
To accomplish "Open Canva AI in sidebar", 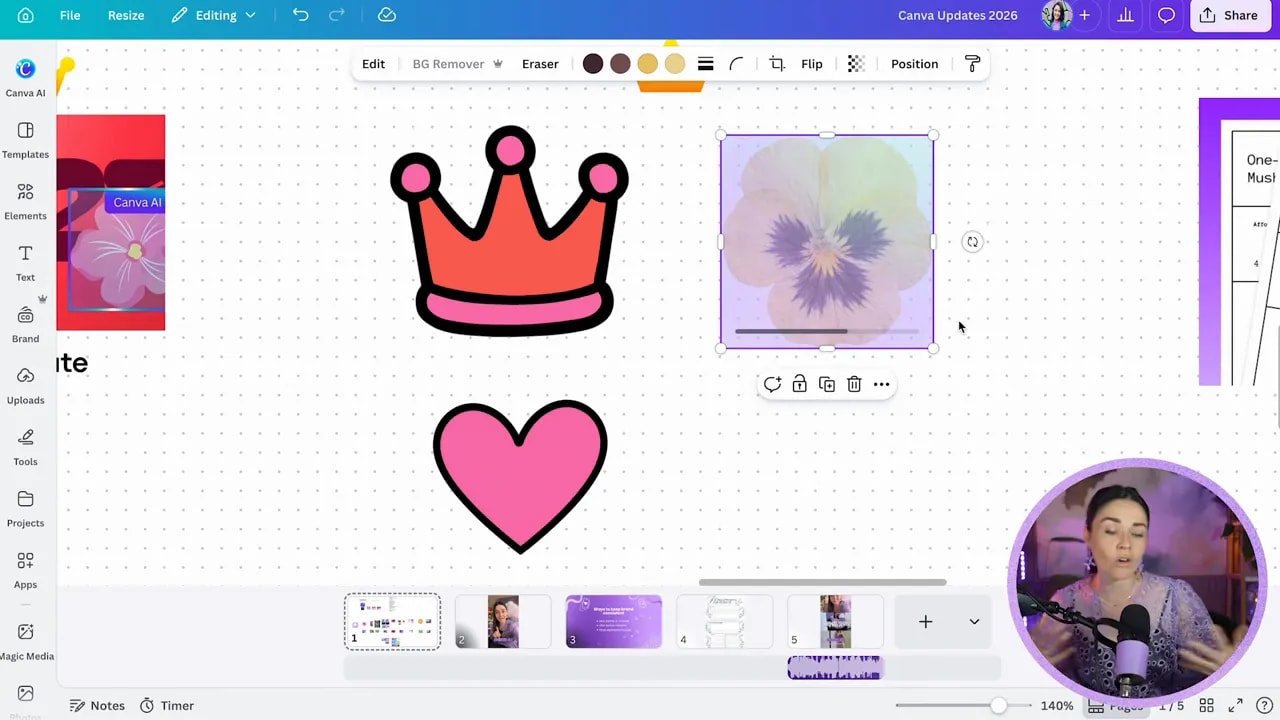I will click(x=25, y=77).
